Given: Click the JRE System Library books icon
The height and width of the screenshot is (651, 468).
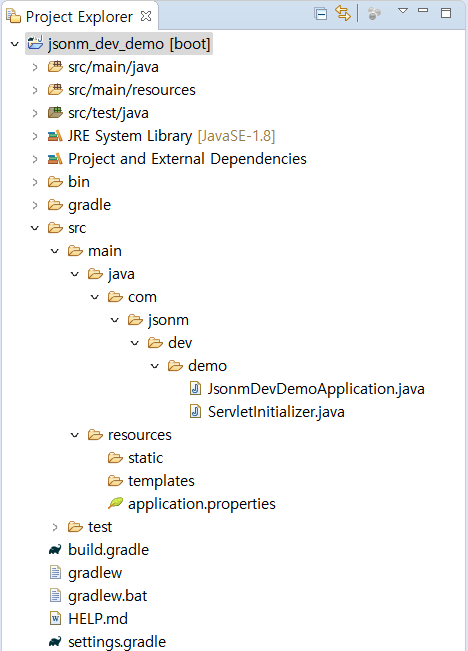Looking at the screenshot, I should tap(55, 136).
